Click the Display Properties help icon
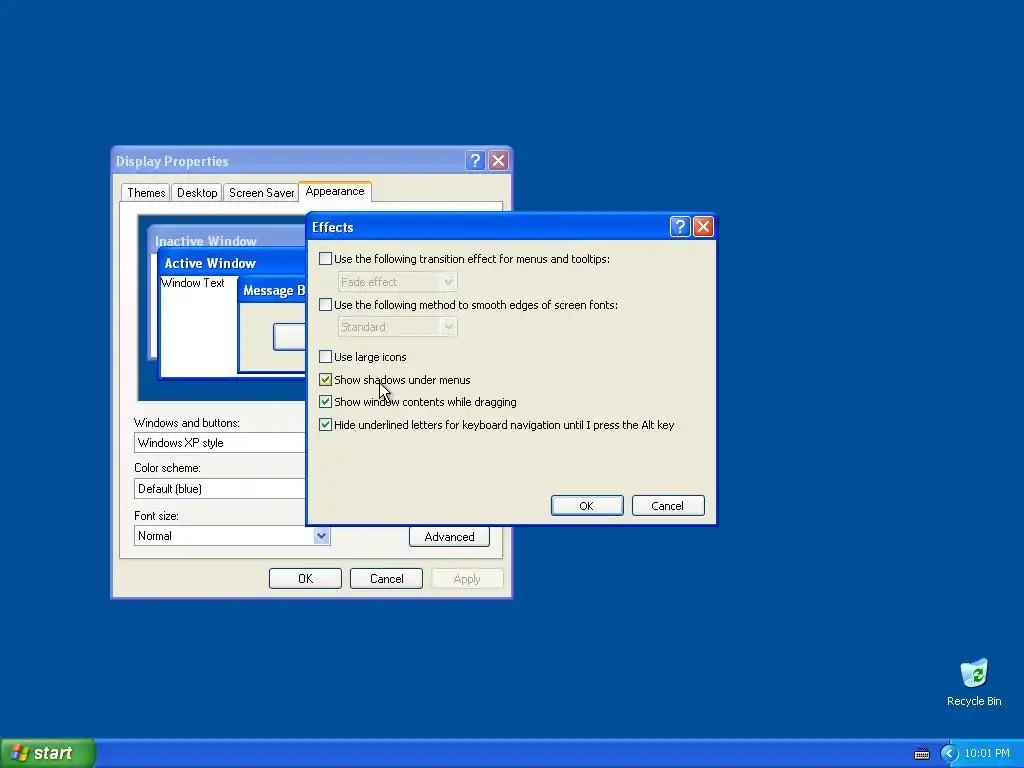1024x768 pixels. coord(475,161)
